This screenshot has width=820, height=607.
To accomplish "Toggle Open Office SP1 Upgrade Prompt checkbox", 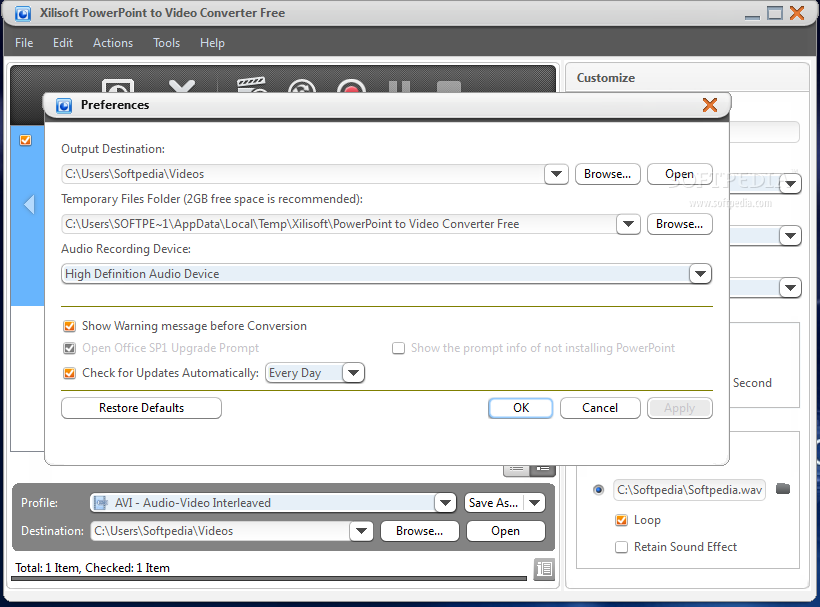I will (x=69, y=348).
